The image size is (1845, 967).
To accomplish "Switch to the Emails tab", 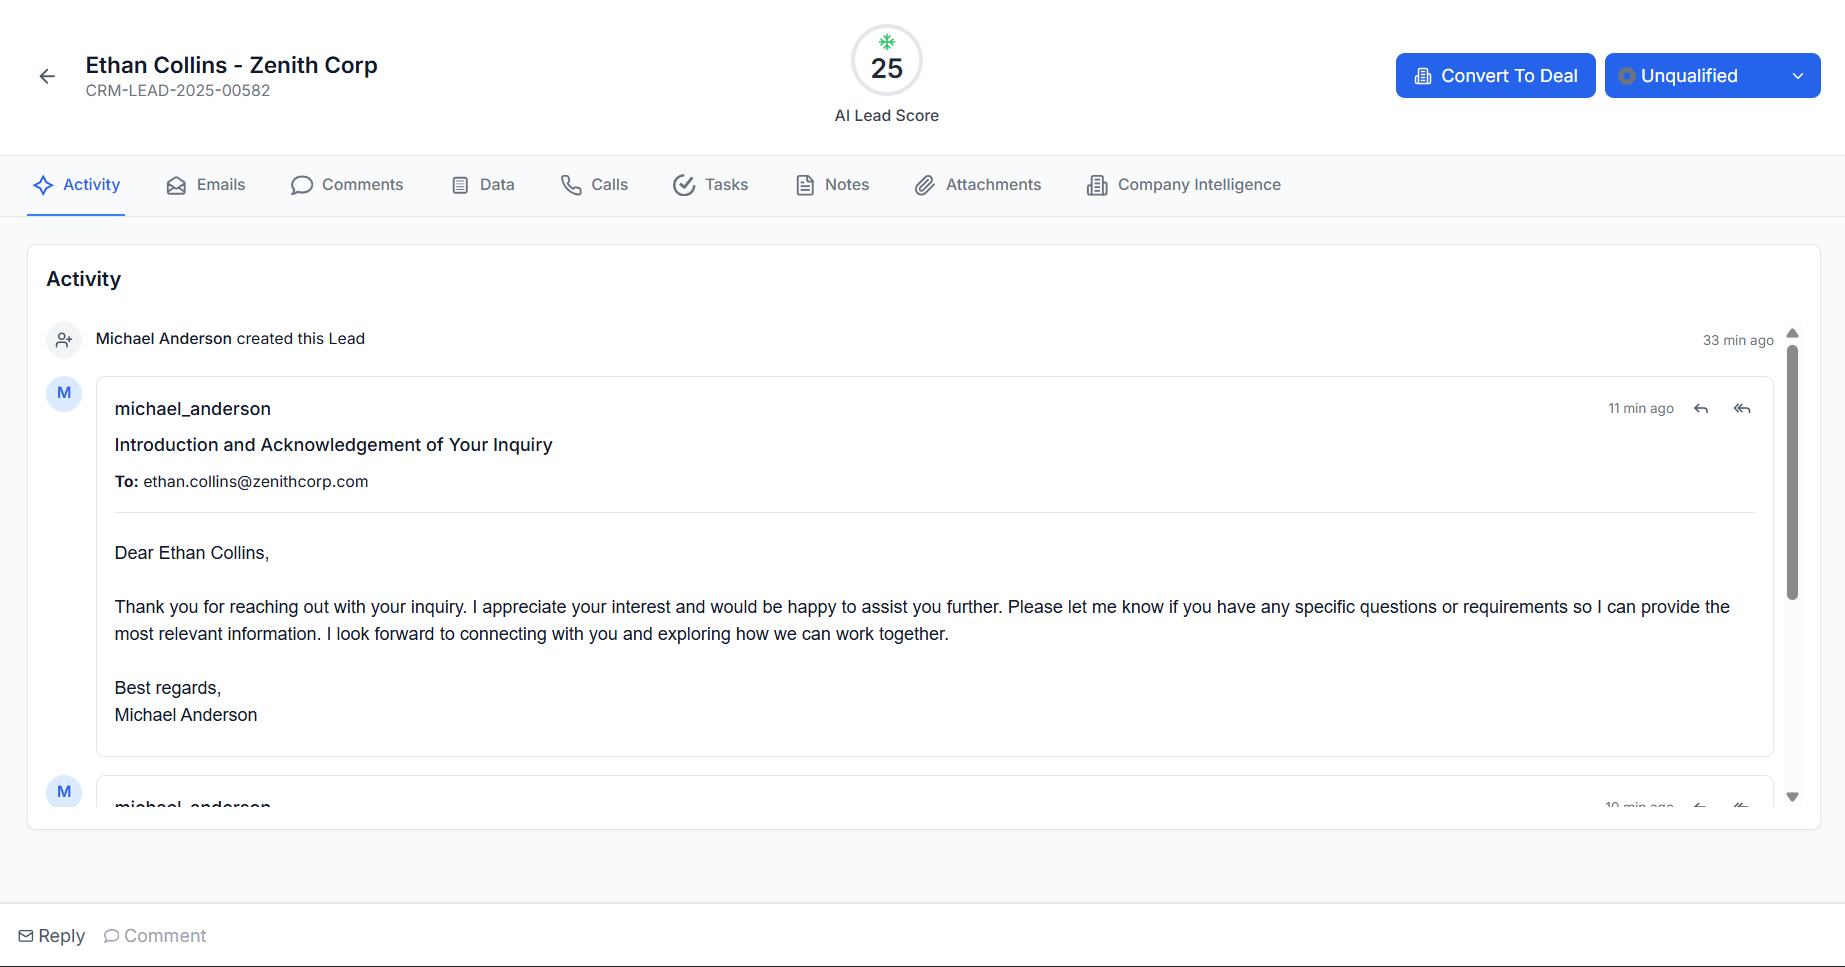I will tap(206, 185).
